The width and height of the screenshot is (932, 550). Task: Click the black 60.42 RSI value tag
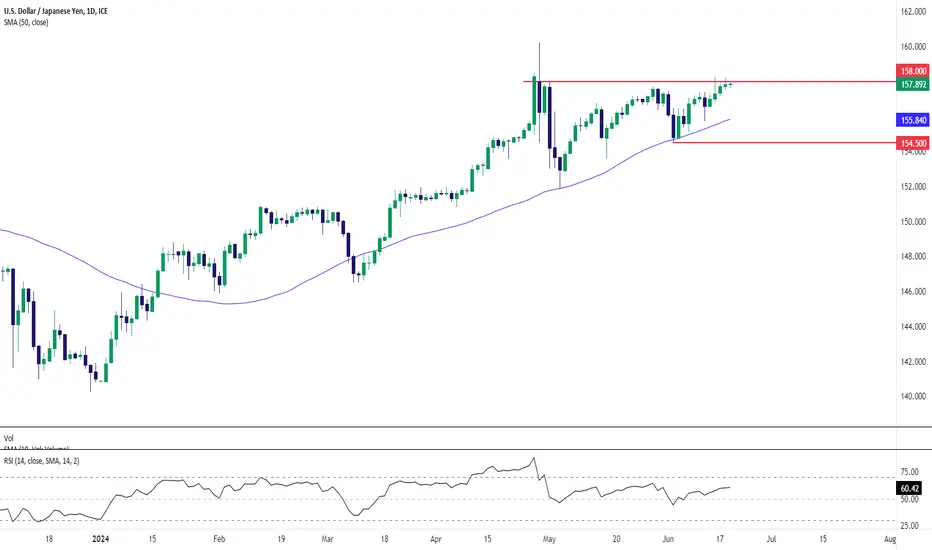pos(910,488)
